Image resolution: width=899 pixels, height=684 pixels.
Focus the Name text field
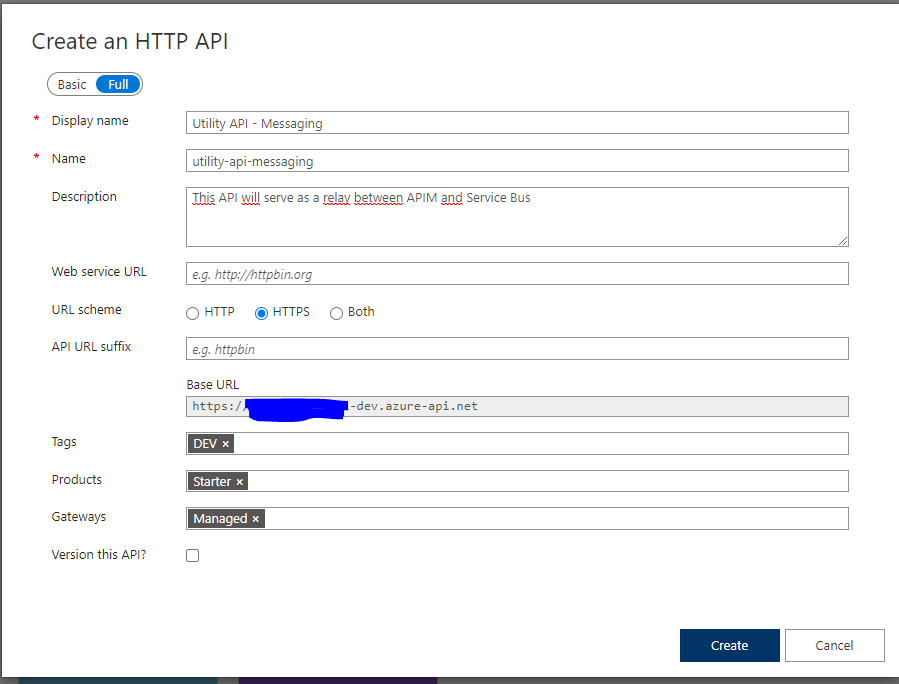tap(517, 161)
